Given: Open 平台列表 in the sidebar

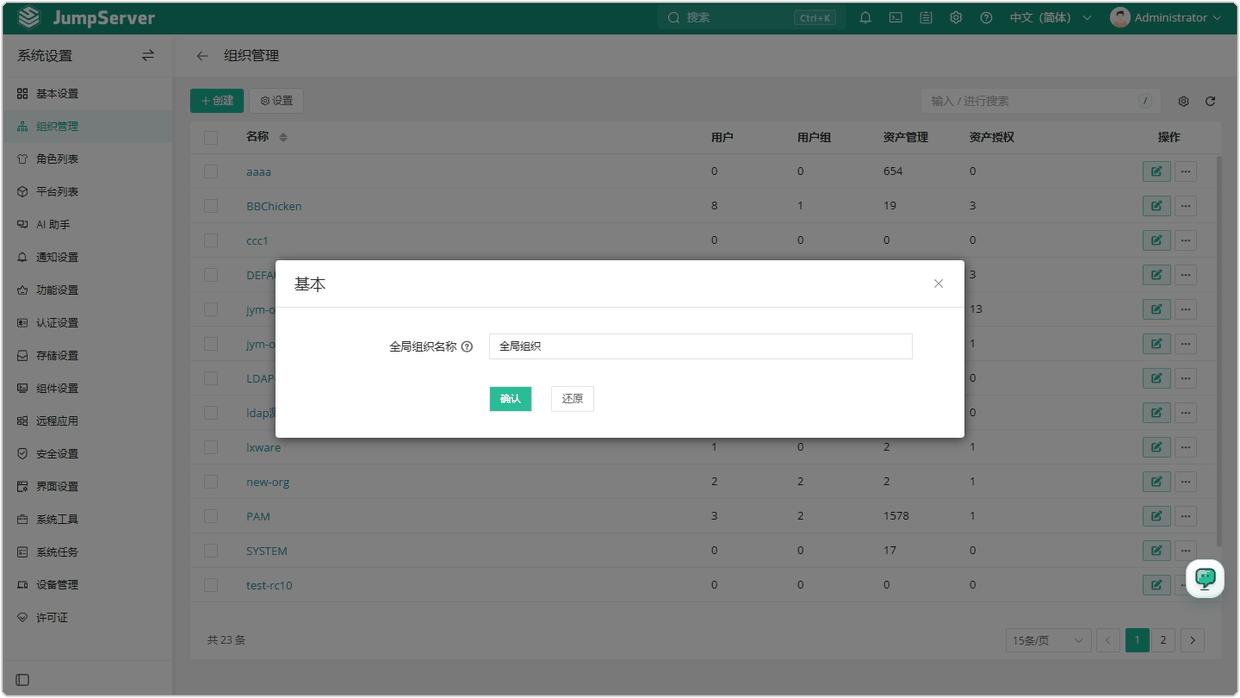Looking at the screenshot, I should tap(86, 192).
